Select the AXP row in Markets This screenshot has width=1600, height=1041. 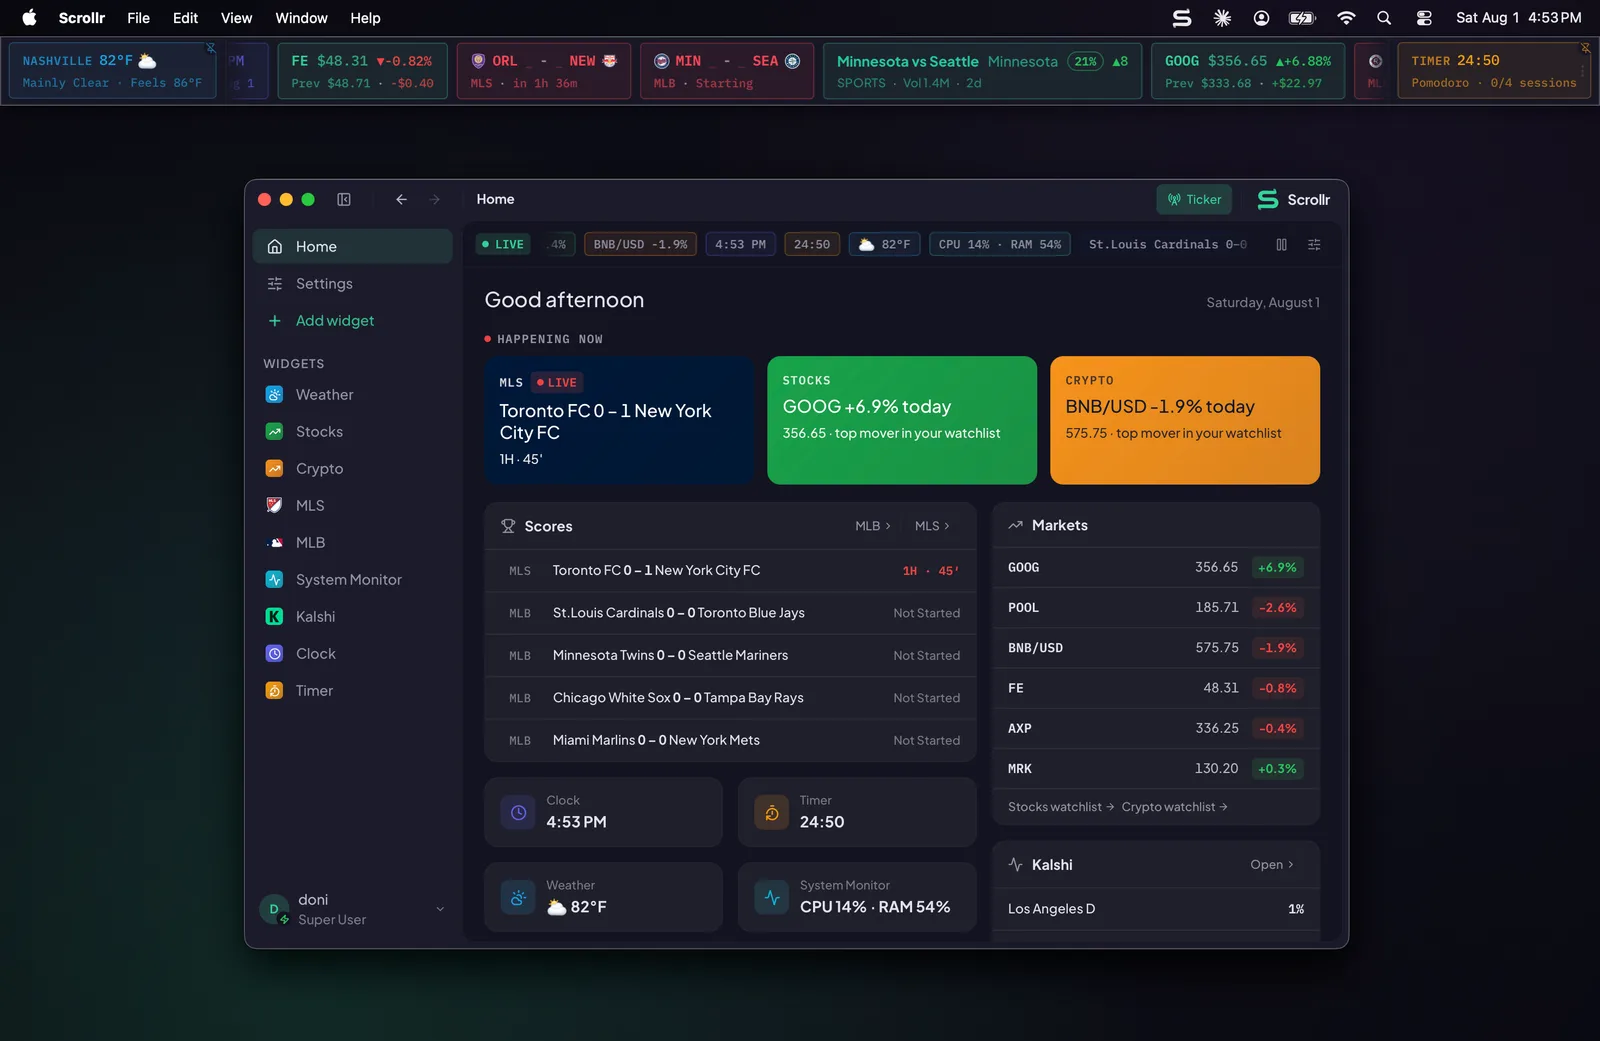tap(1156, 729)
